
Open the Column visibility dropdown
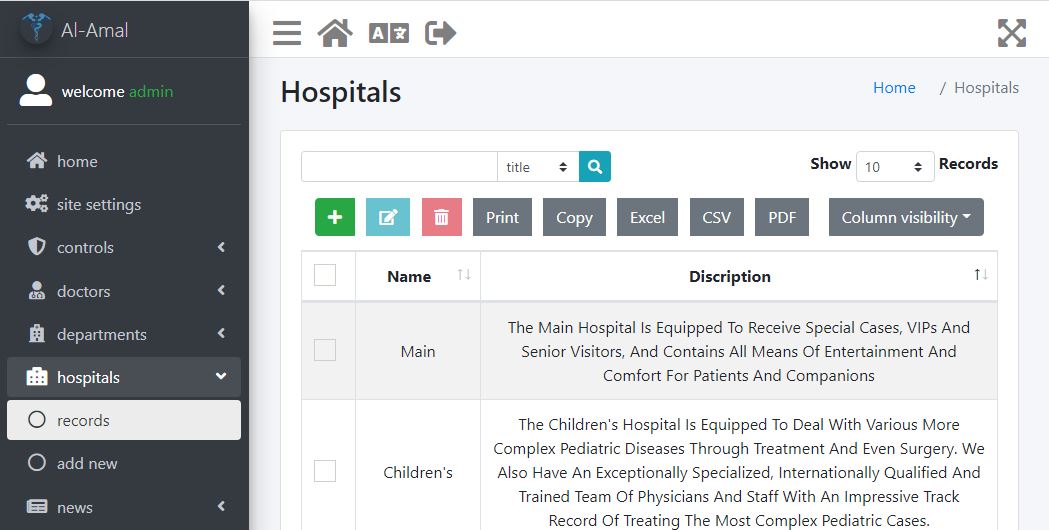point(906,217)
